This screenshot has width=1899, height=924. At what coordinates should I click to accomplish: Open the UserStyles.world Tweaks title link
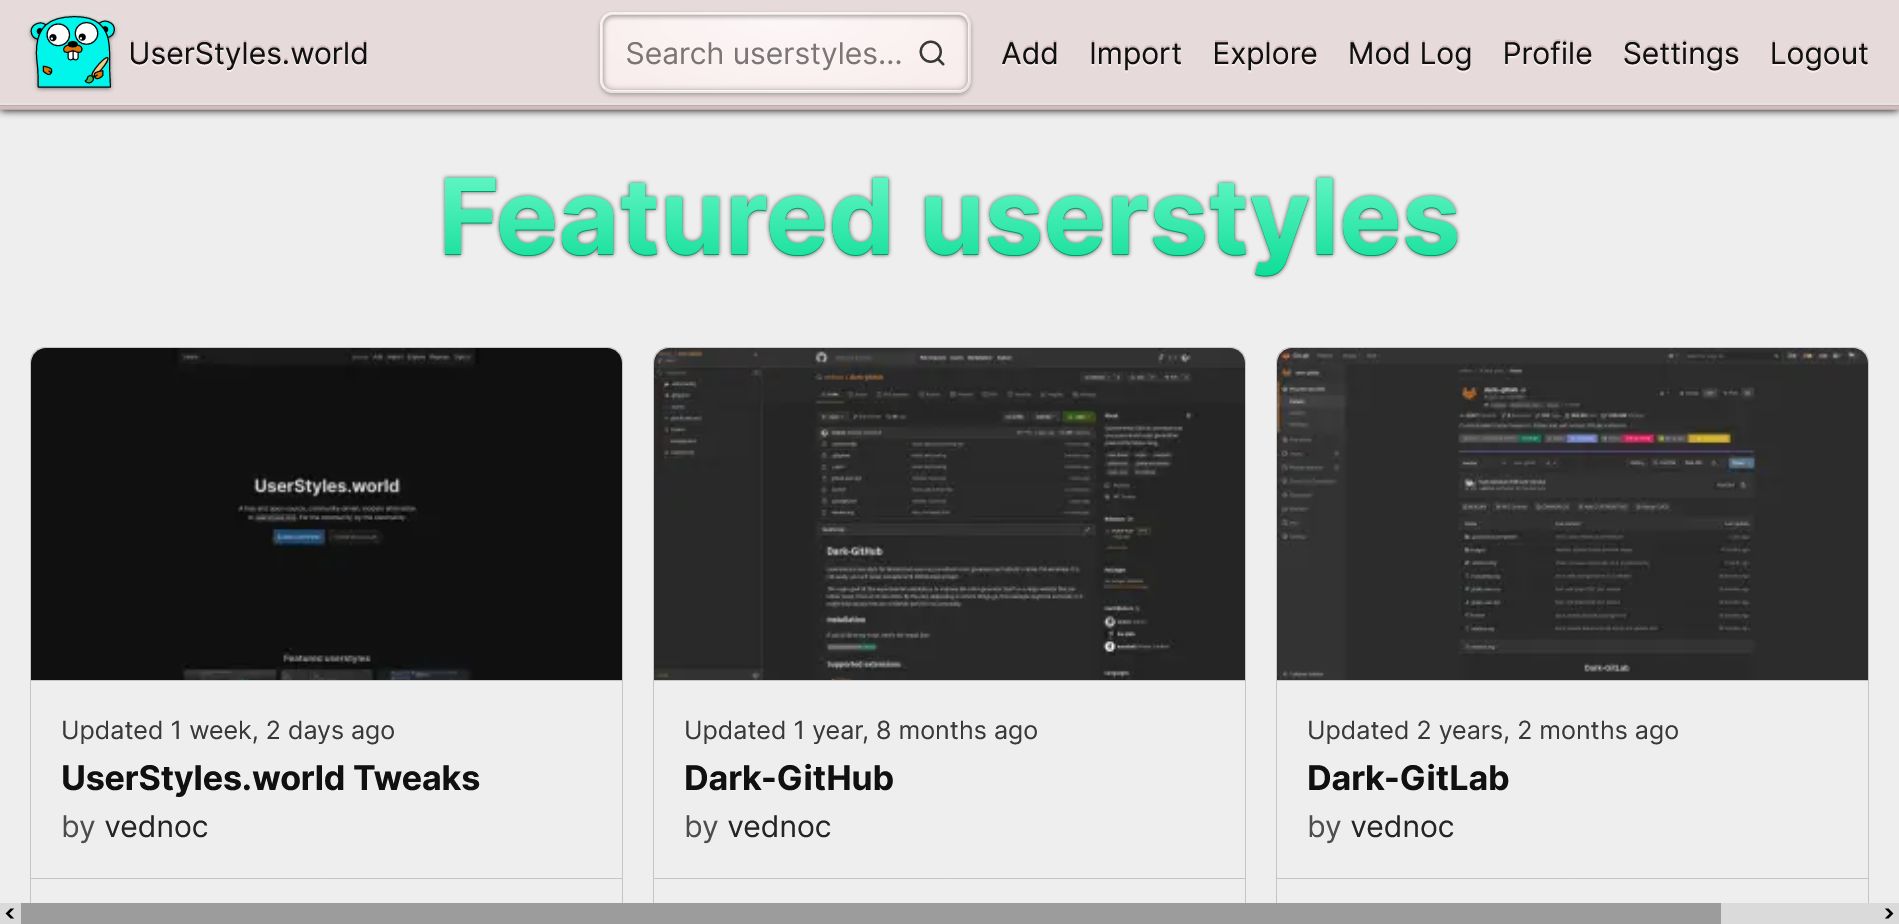point(270,778)
